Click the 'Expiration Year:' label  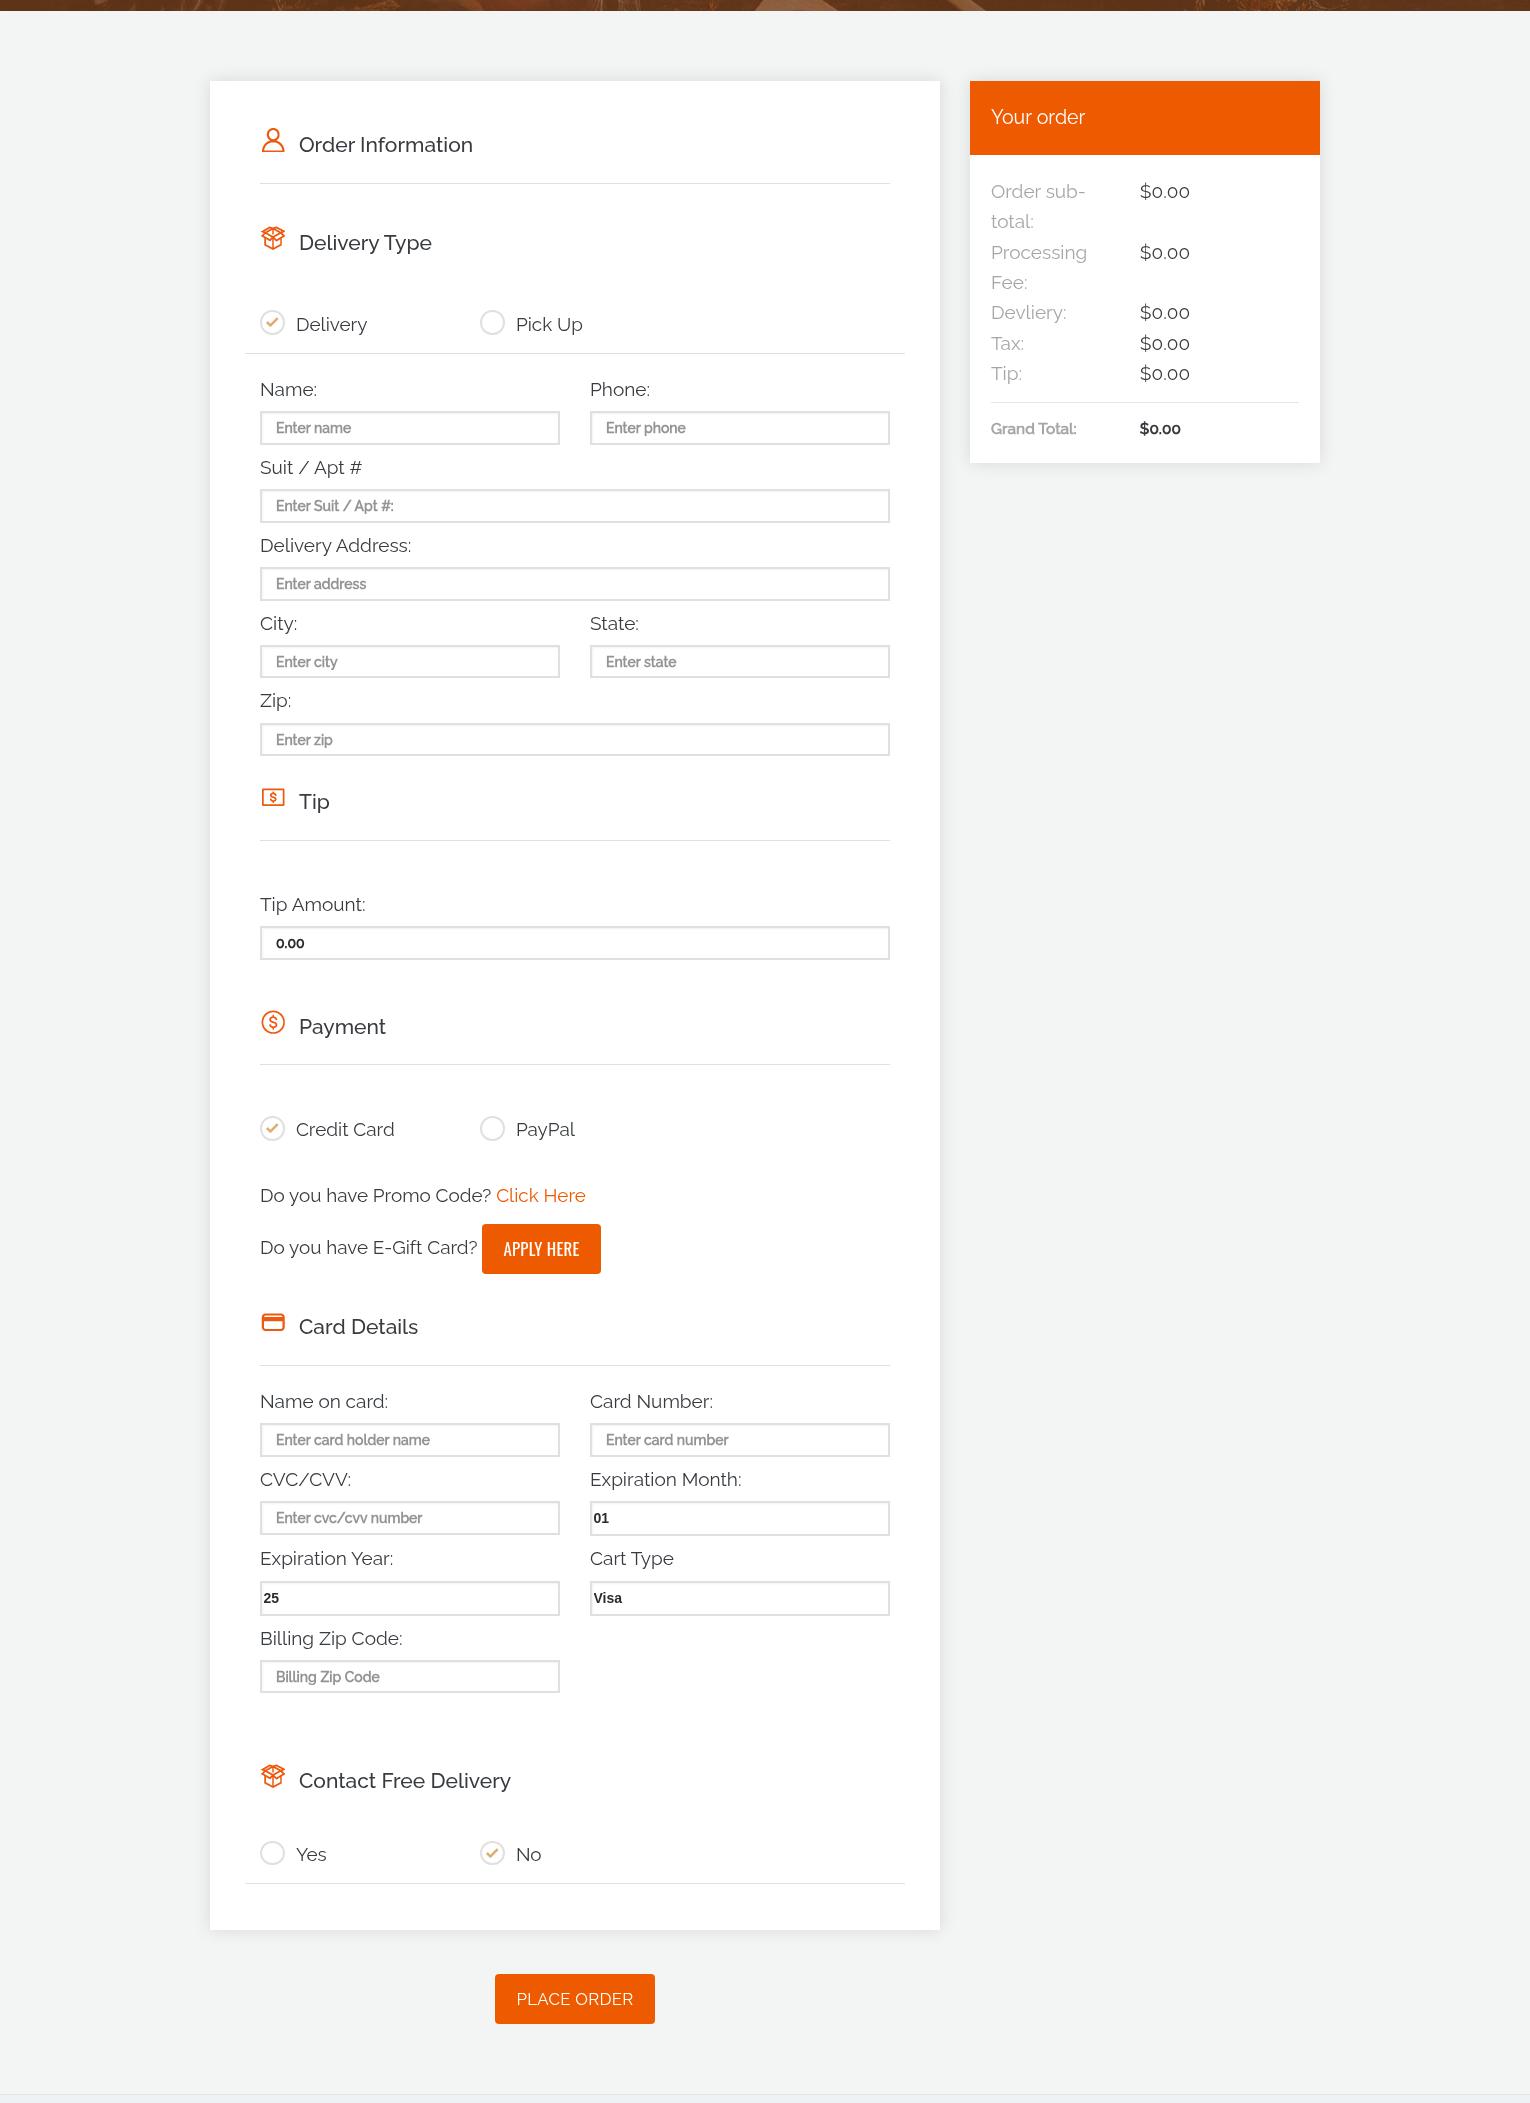[327, 1559]
